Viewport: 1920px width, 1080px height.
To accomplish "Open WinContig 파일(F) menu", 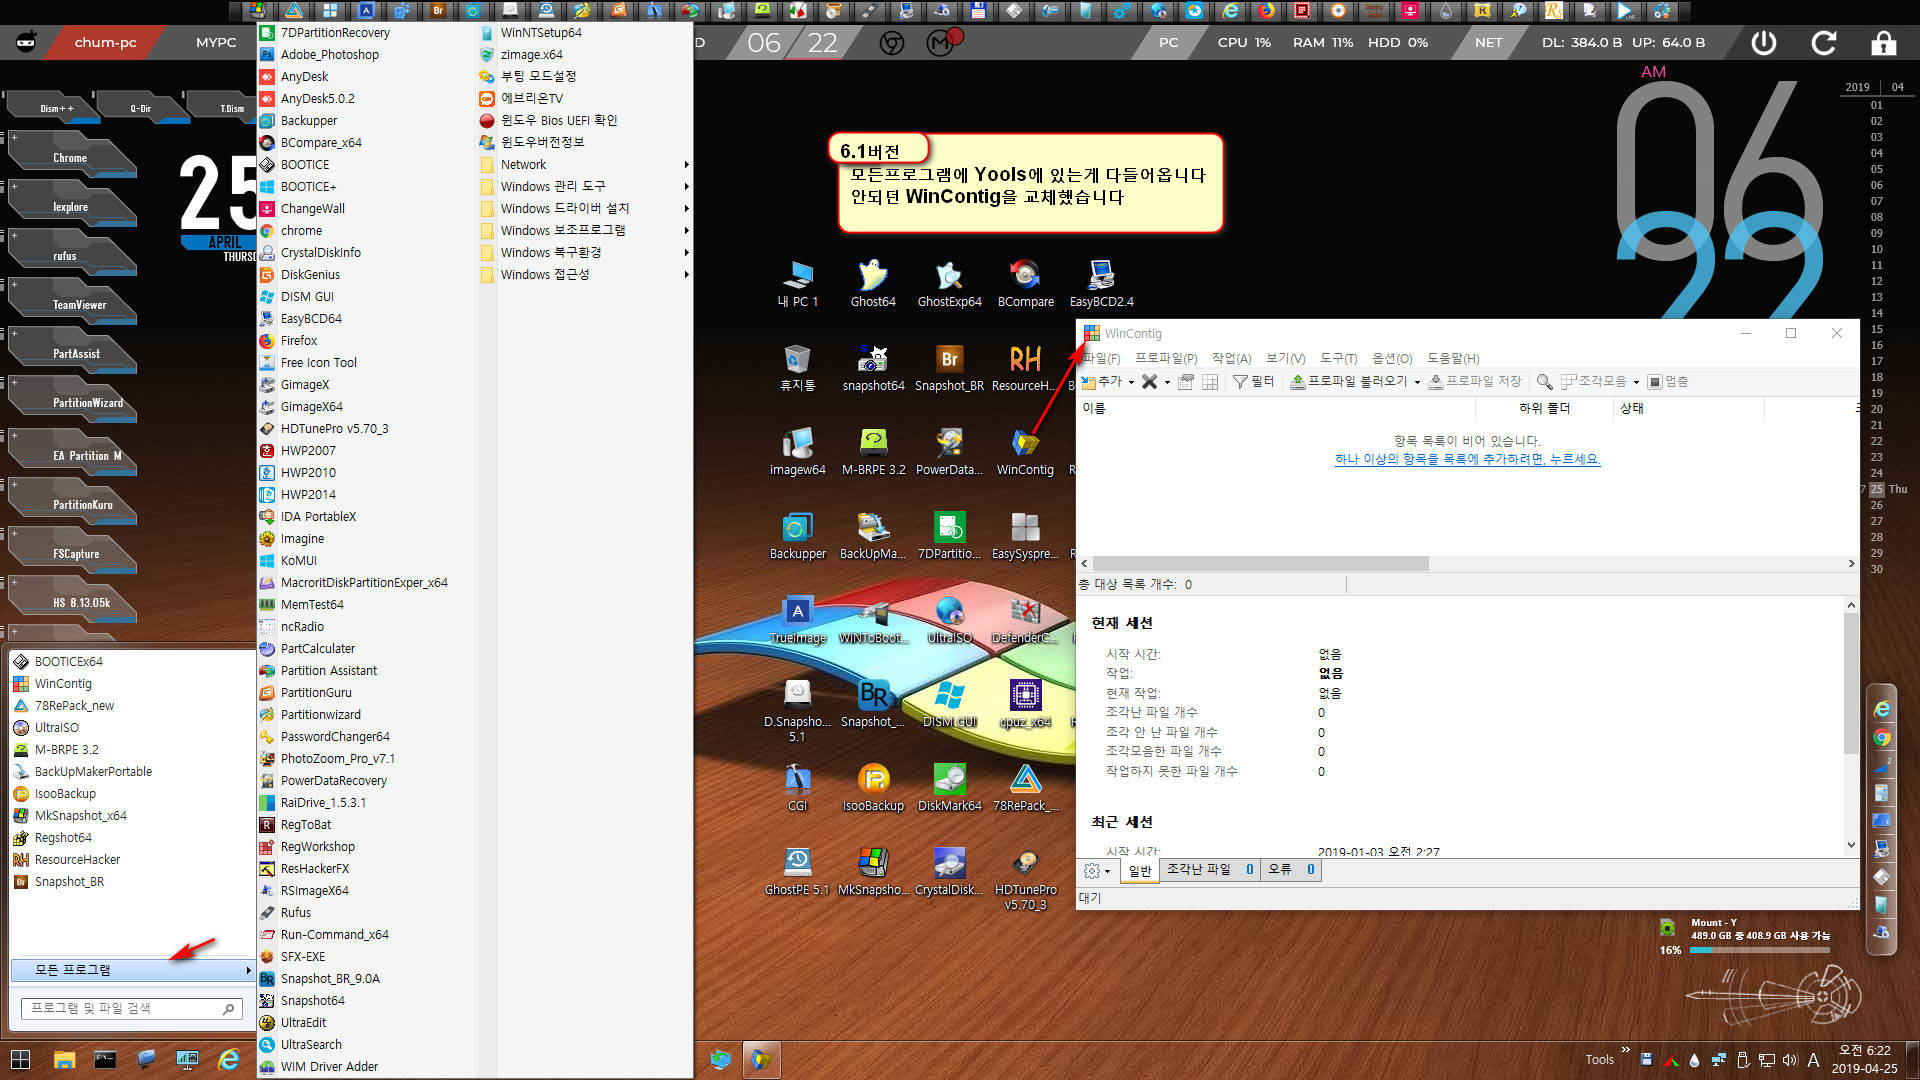I will (x=1101, y=358).
